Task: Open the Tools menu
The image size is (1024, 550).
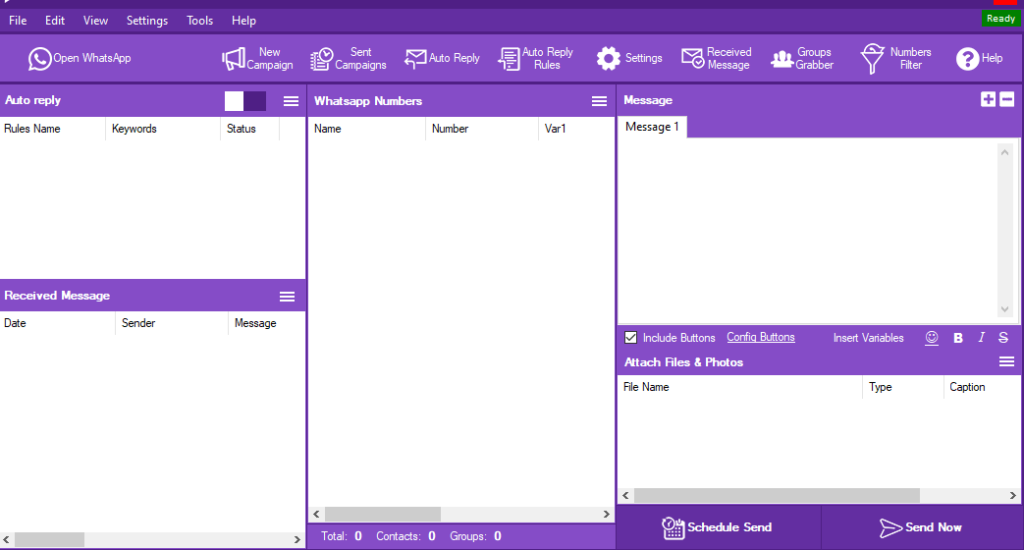Action: point(200,21)
